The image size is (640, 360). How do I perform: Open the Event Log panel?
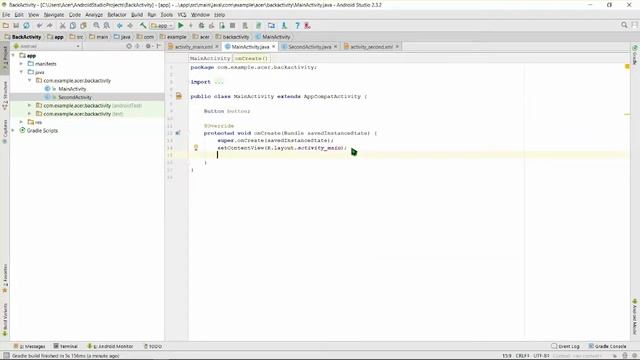click(566, 346)
